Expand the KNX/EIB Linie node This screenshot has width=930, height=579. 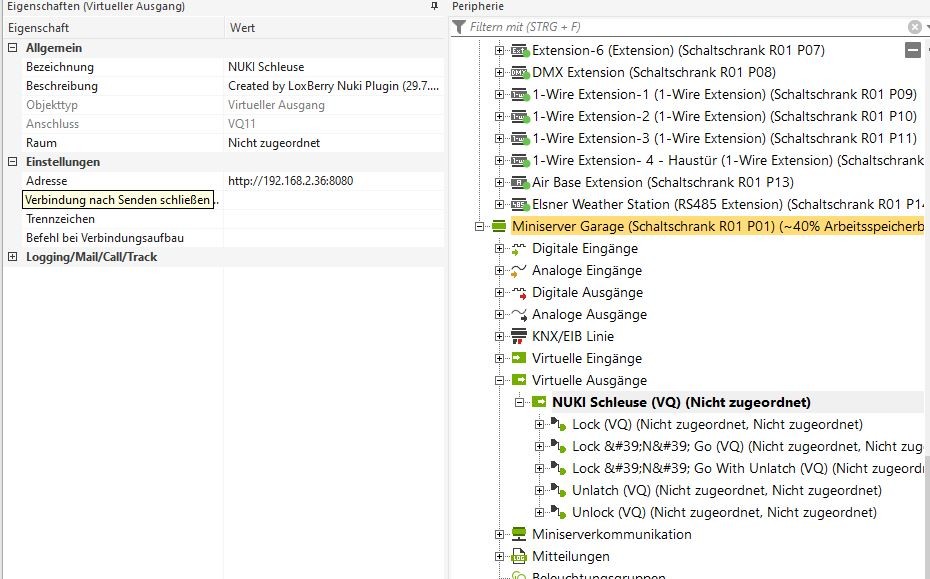[499, 336]
